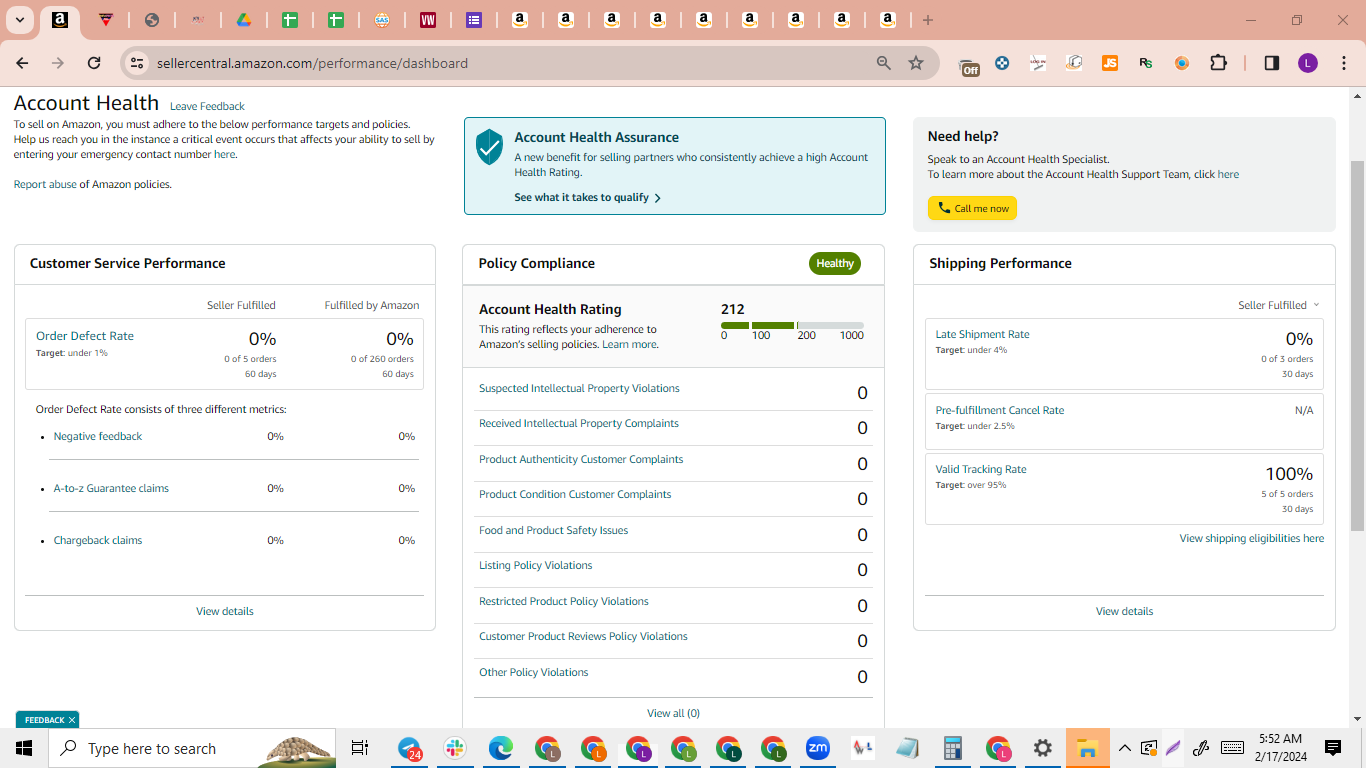The width and height of the screenshot is (1366, 768).
Task: Open the Seller Fulfilled dropdown in Shipping Performance
Action: pos(1279,305)
